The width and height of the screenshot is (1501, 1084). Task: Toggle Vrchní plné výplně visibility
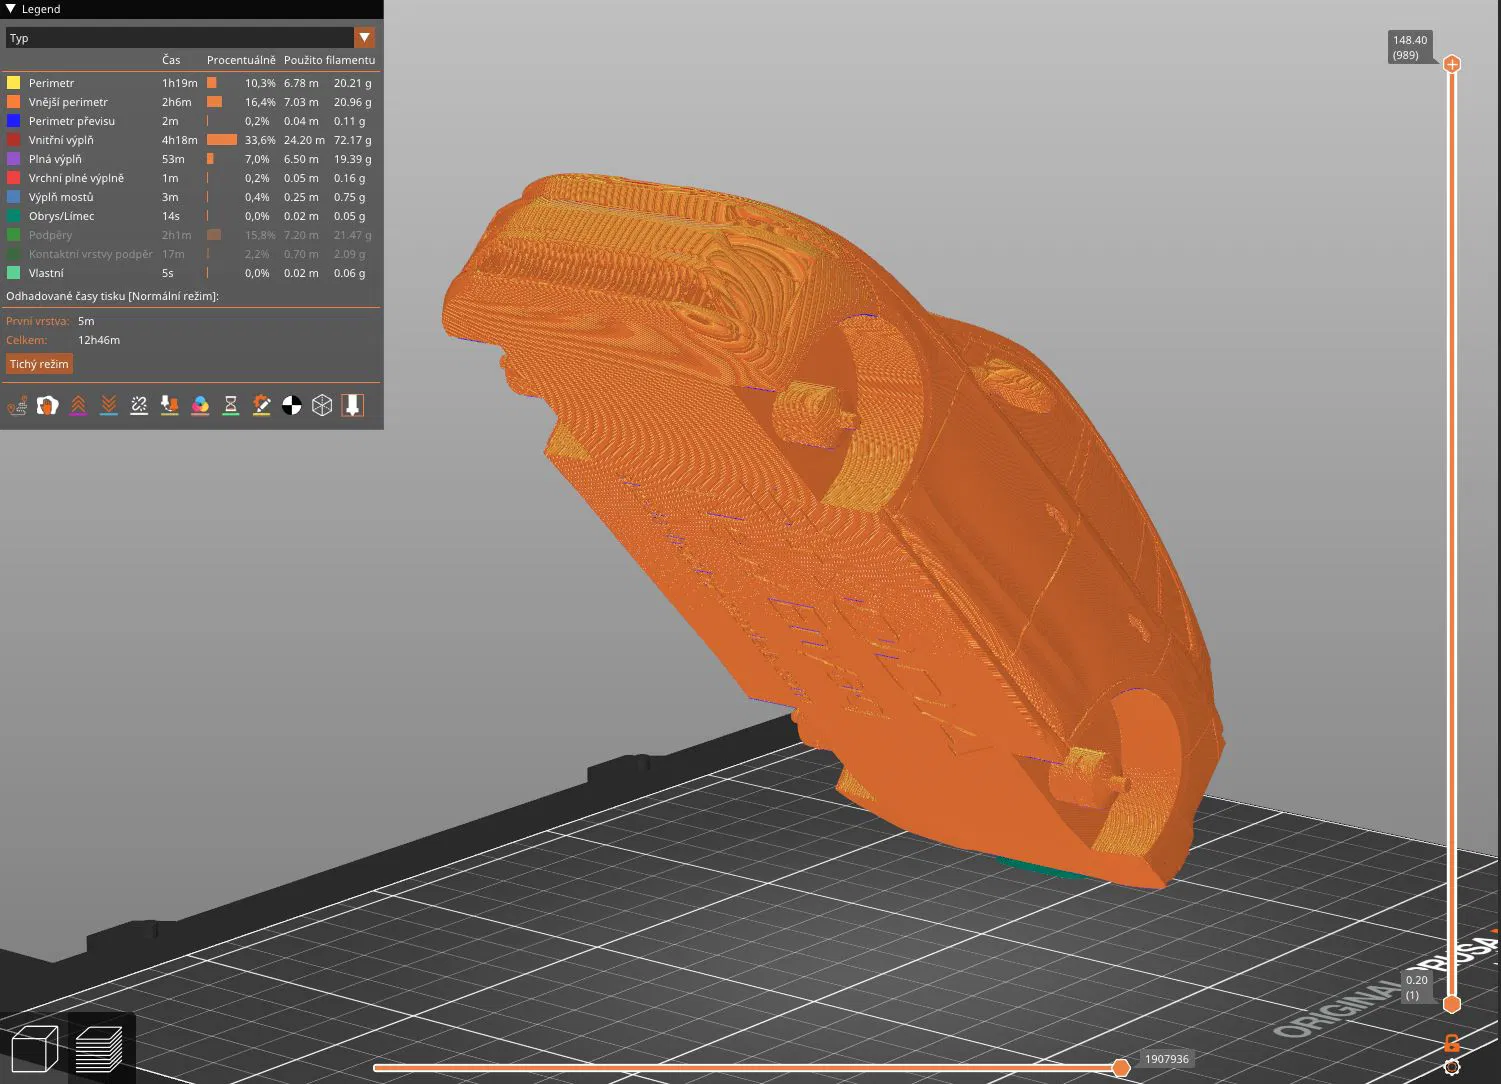[190, 178]
